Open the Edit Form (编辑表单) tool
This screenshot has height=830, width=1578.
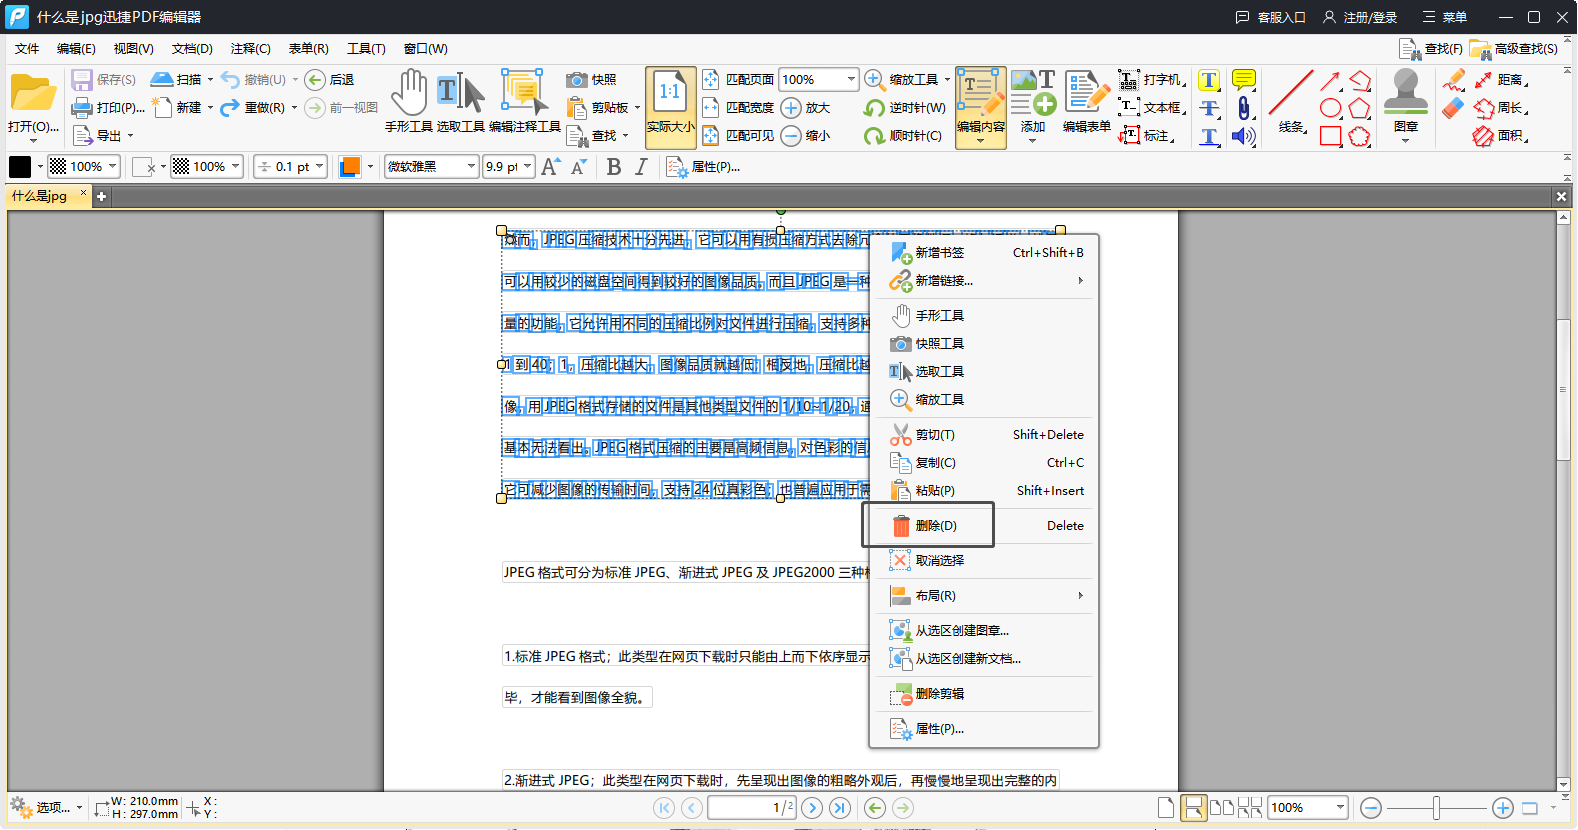pyautogui.click(x=1086, y=102)
